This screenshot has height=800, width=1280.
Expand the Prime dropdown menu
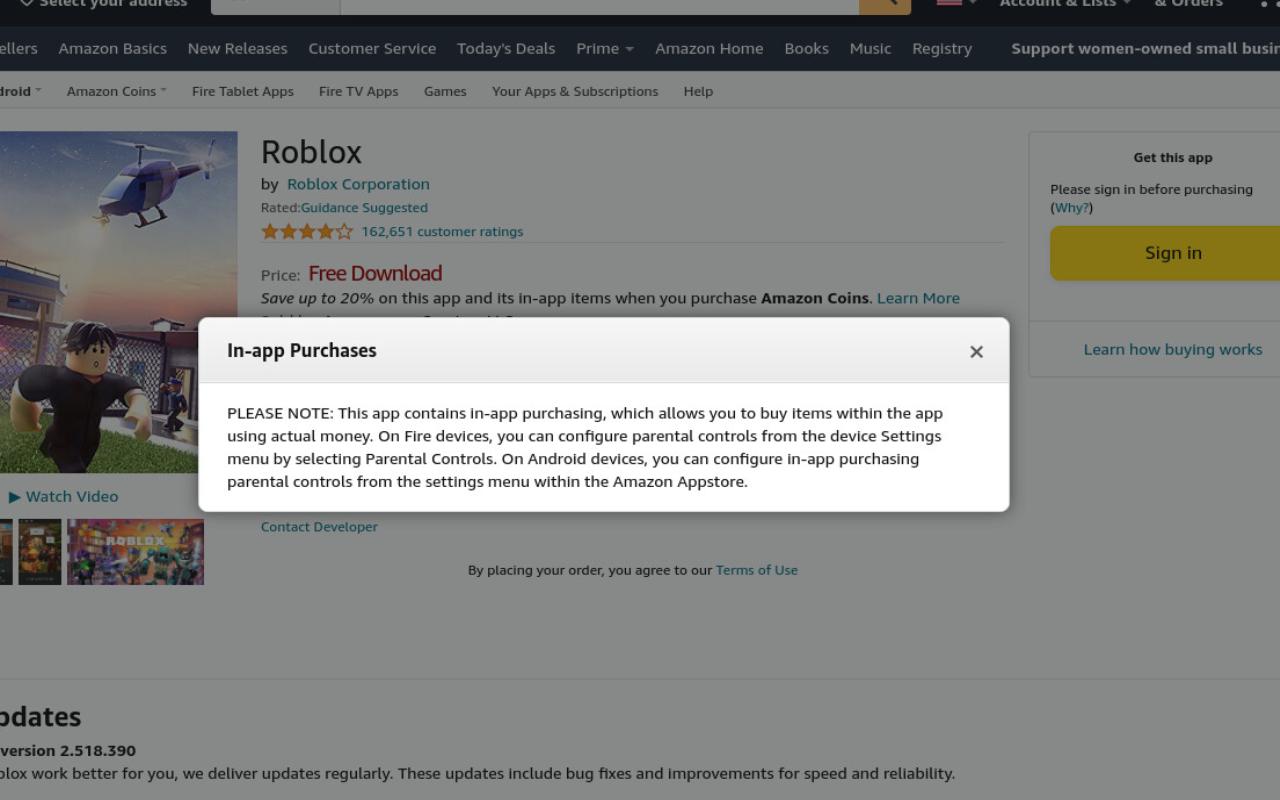[x=605, y=48]
